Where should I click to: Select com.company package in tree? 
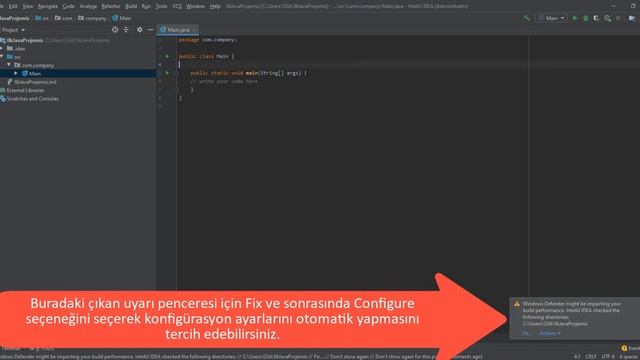(x=34, y=65)
